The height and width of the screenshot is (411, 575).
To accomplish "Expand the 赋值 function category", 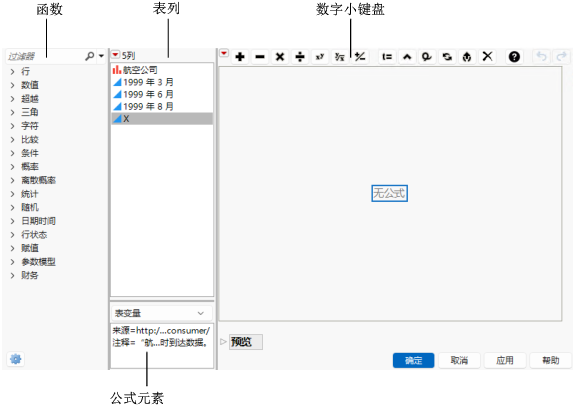I will pos(12,248).
